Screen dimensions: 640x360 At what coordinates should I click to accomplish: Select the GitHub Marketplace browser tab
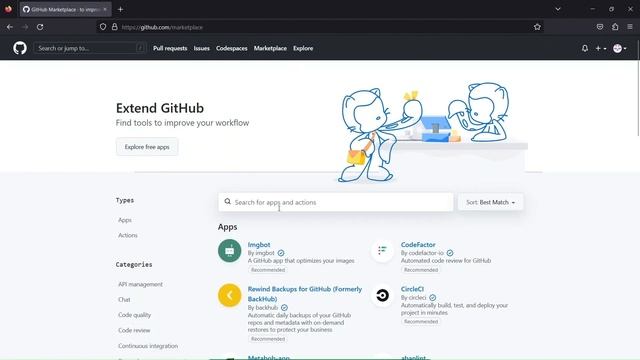click(x=65, y=9)
